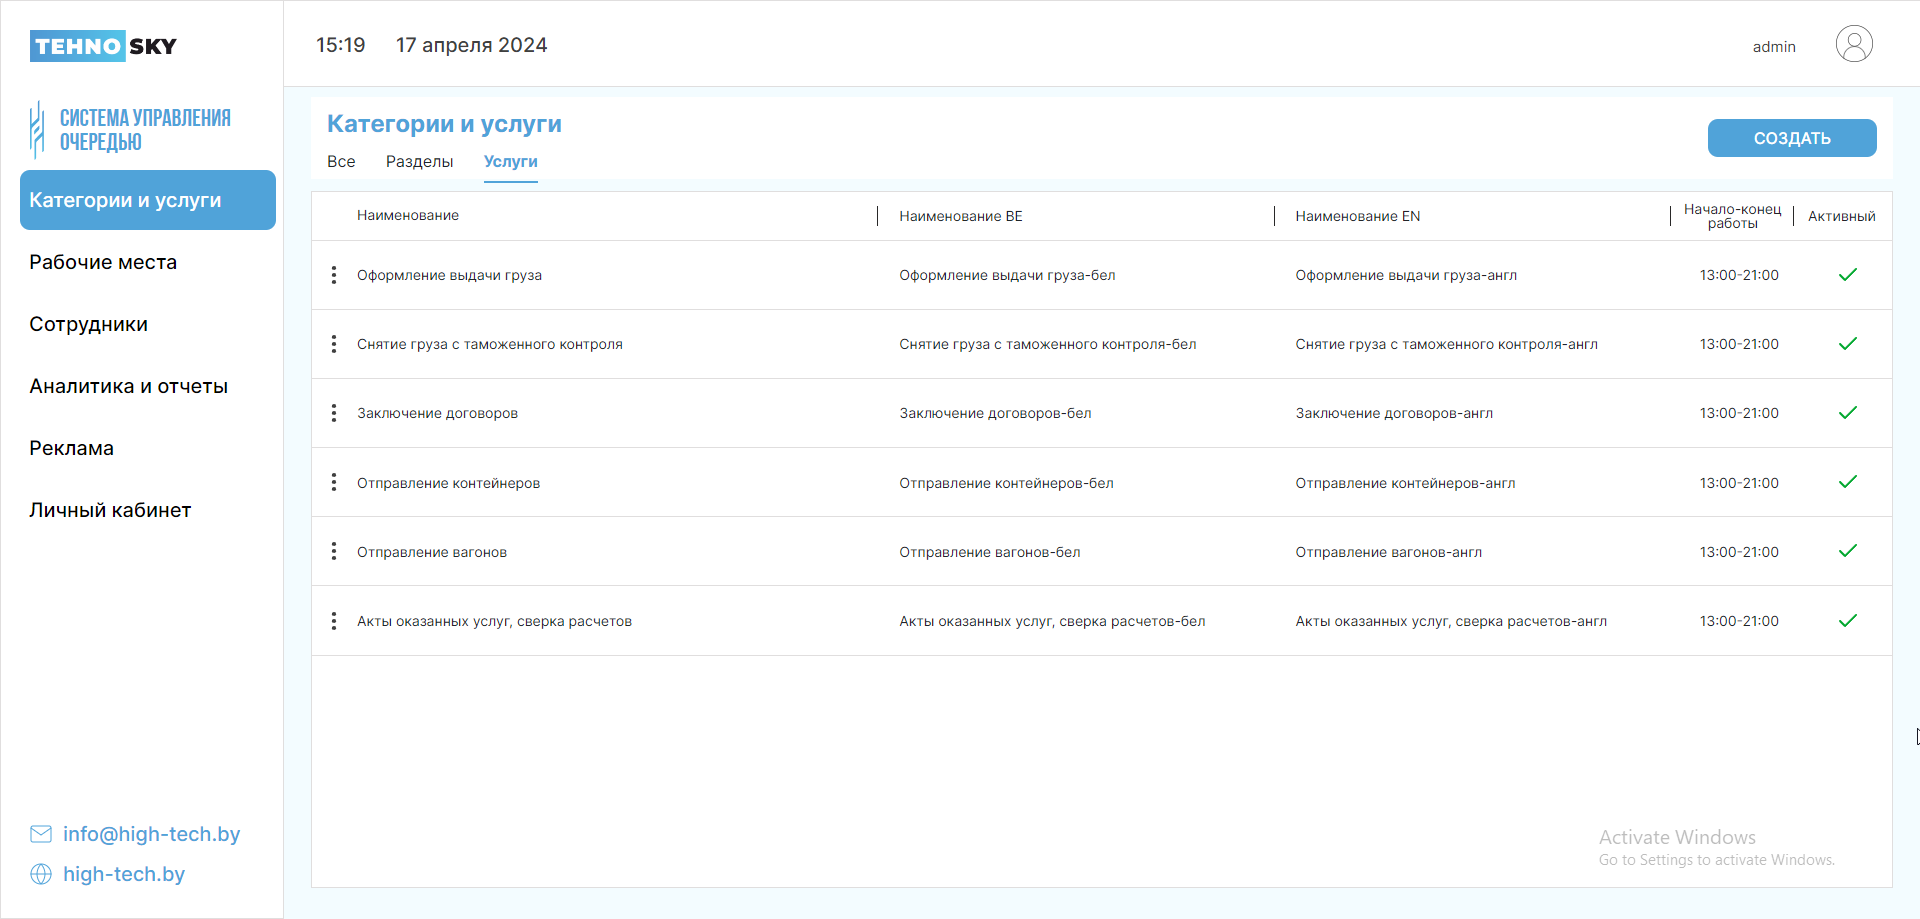The width and height of the screenshot is (1920, 919).
Task: Click the envelope icon next to info@high-tech.by
Action: pos(41,834)
